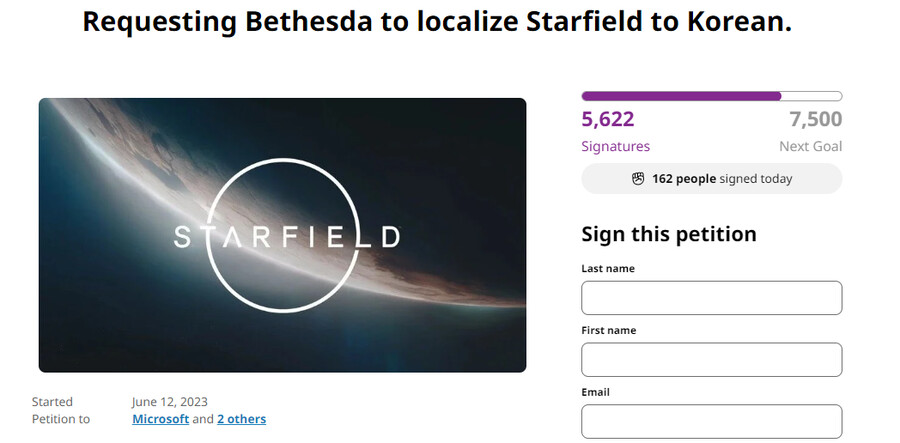Click the raised fist icon
This screenshot has height=443, width=900.
coord(638,179)
